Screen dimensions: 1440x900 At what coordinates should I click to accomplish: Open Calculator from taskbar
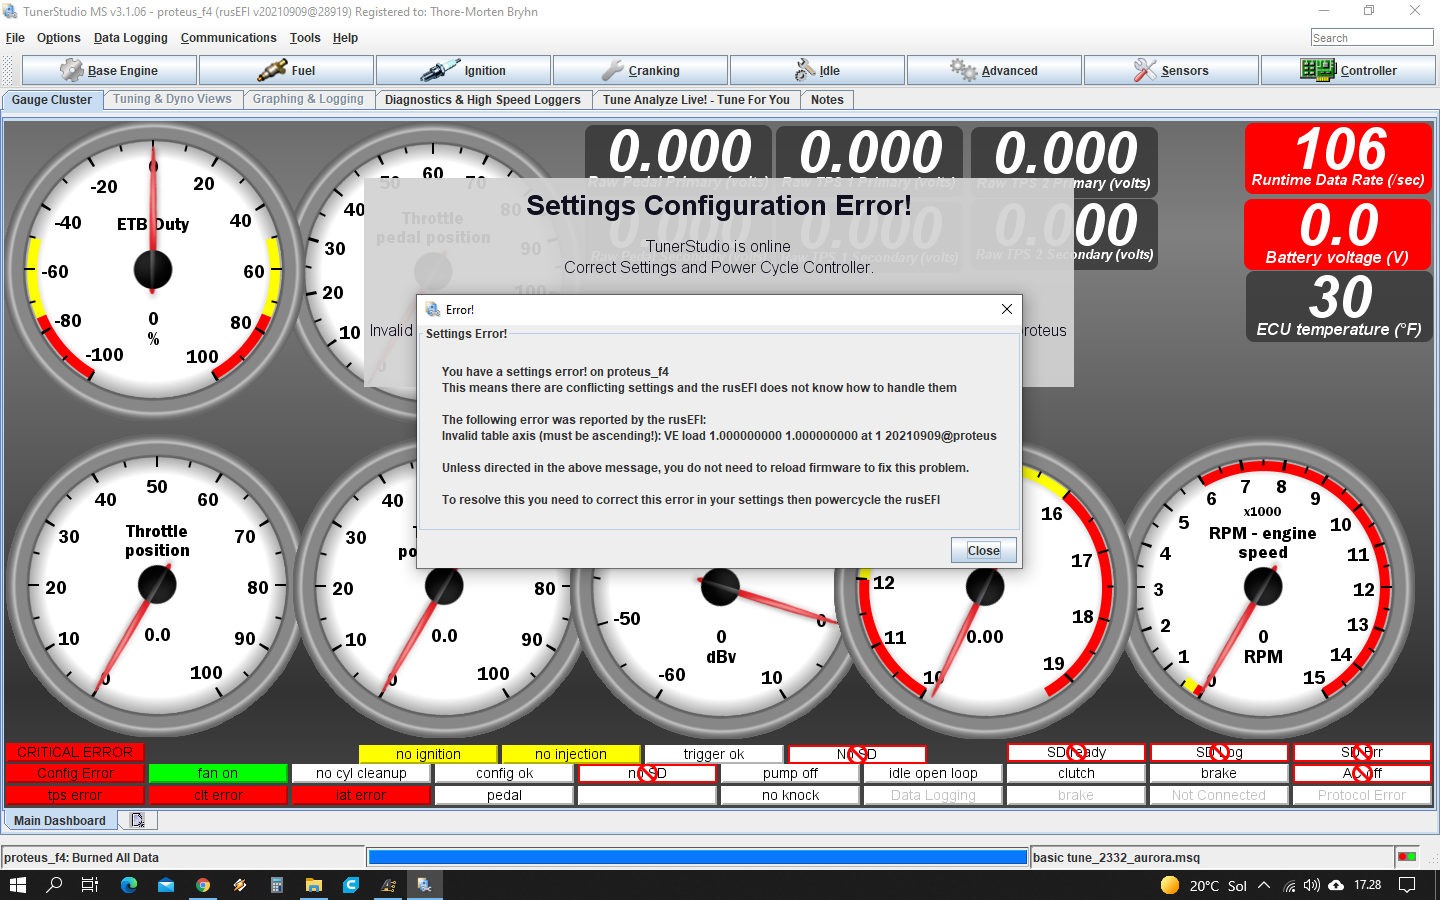[277, 885]
